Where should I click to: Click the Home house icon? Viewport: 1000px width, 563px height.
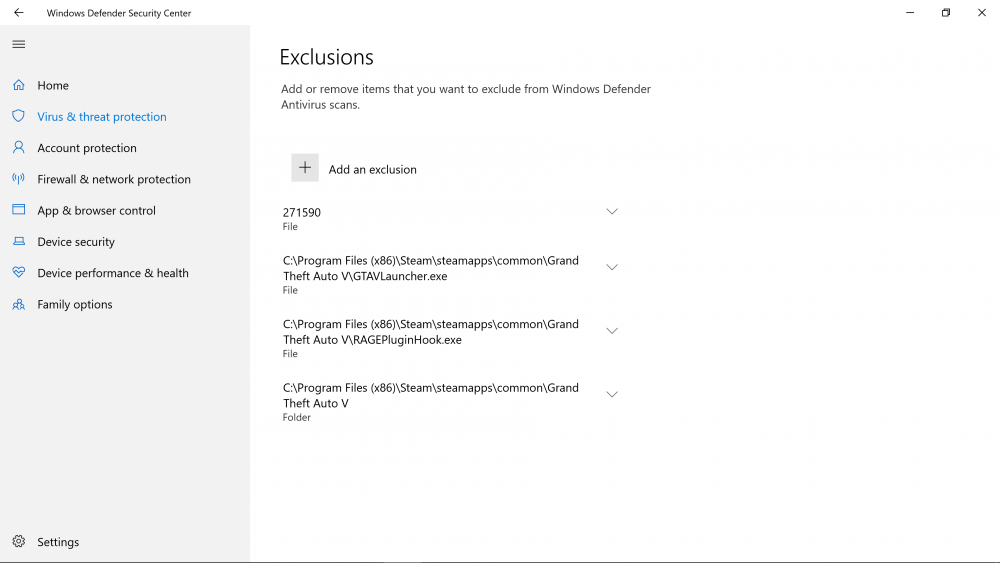18,86
